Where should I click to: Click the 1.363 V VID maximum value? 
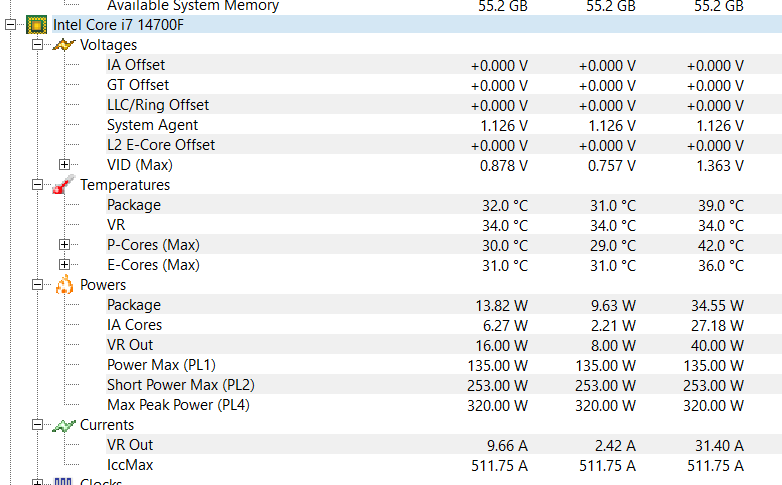(720, 166)
